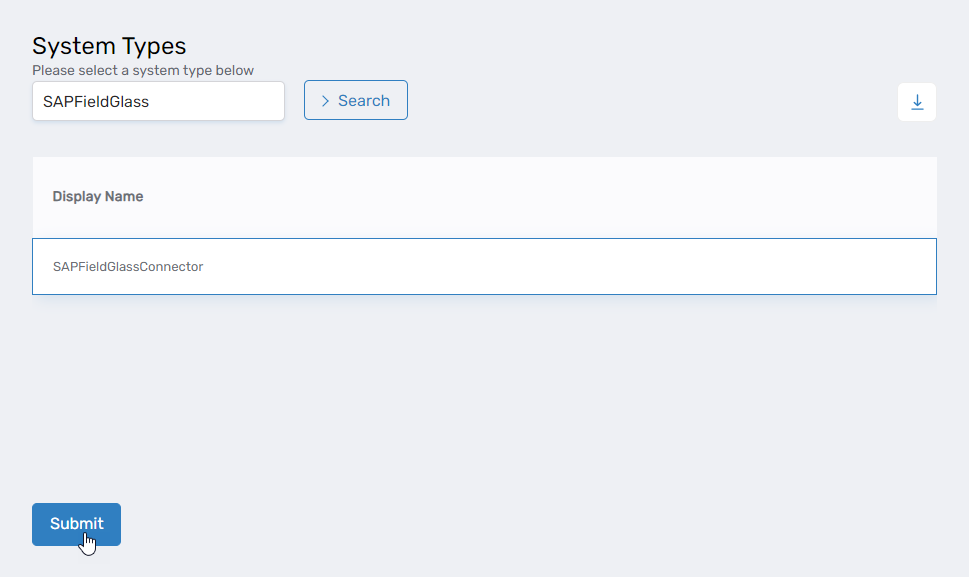The width and height of the screenshot is (969, 577).
Task: Click the right end of the result row
Action: pos(900,267)
